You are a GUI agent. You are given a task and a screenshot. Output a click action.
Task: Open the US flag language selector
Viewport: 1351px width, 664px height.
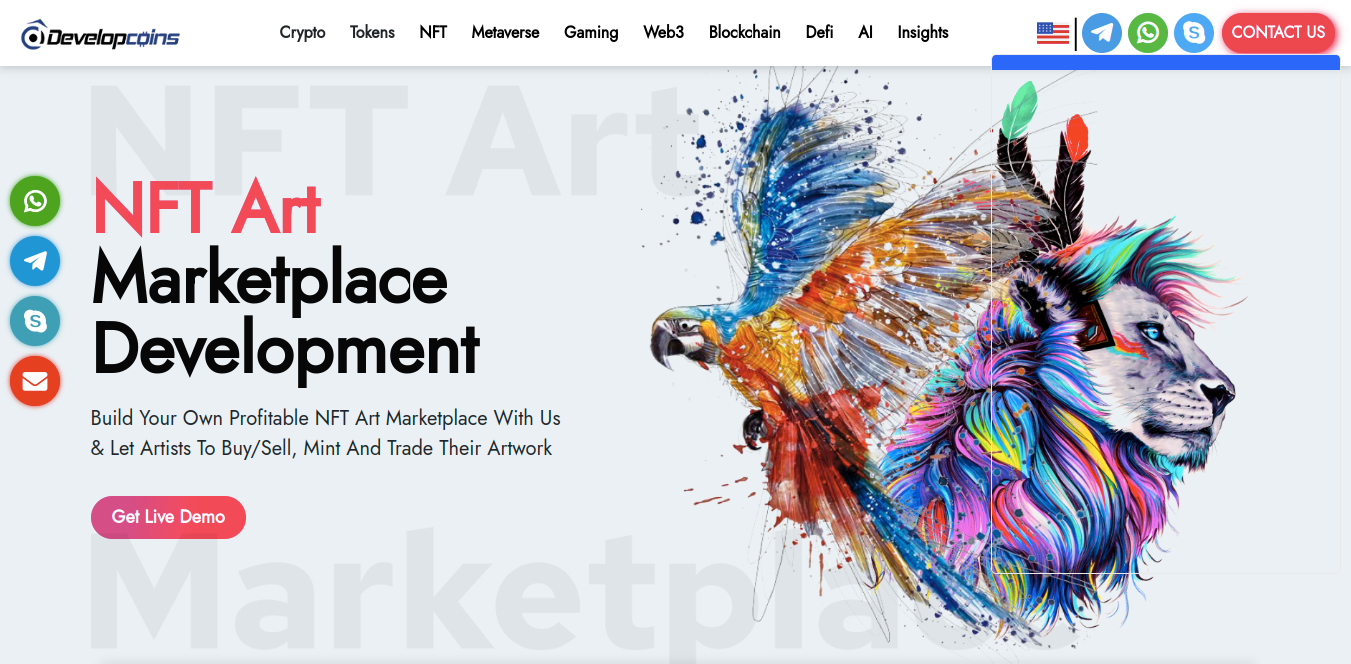(x=1053, y=33)
